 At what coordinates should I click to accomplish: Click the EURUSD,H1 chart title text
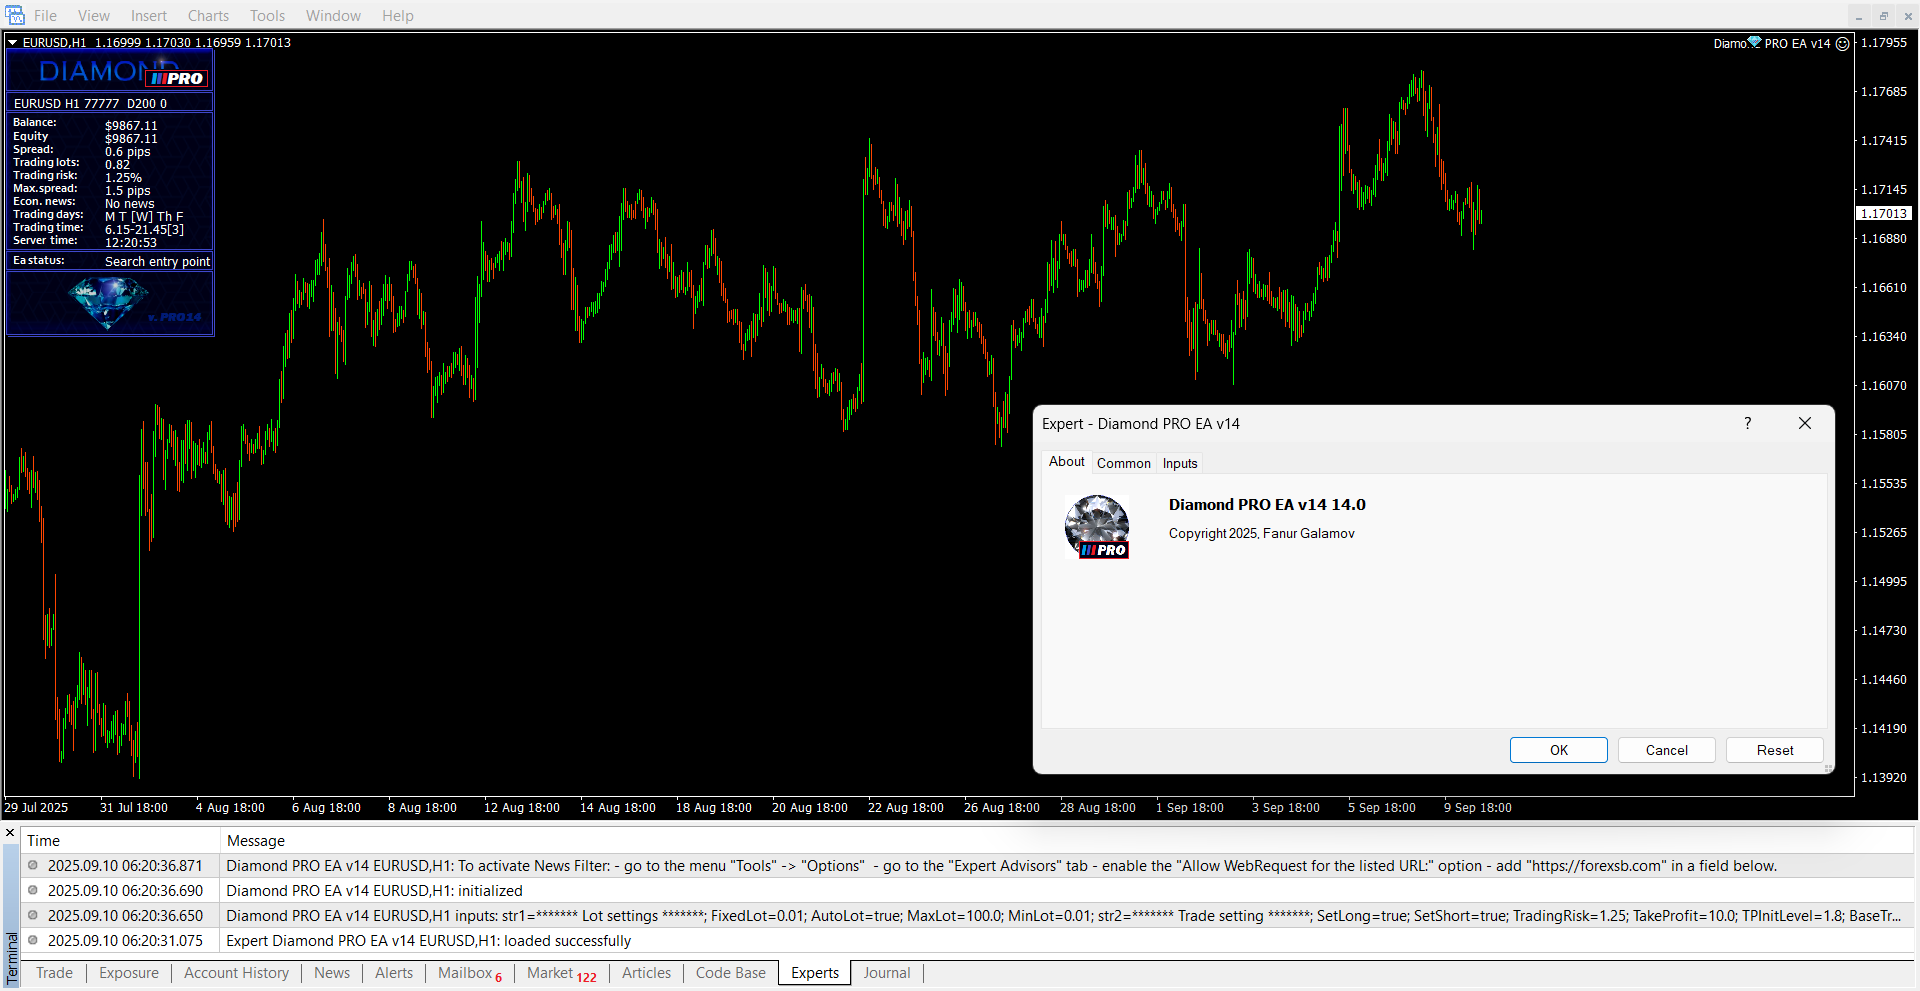[55, 43]
